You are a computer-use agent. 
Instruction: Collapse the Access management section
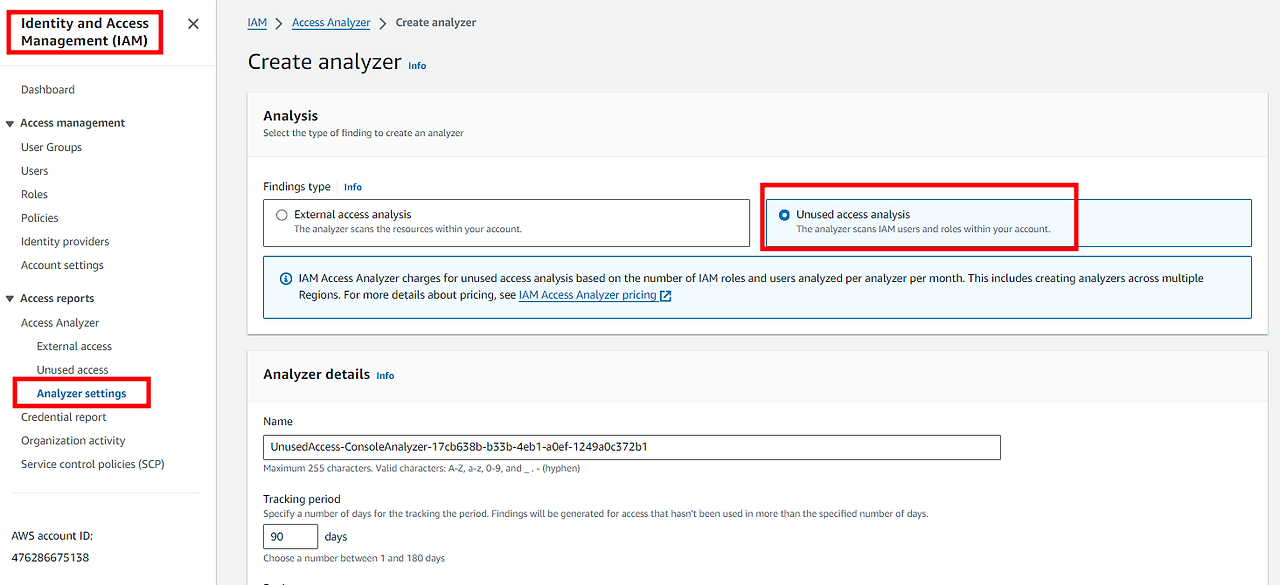(x=10, y=124)
